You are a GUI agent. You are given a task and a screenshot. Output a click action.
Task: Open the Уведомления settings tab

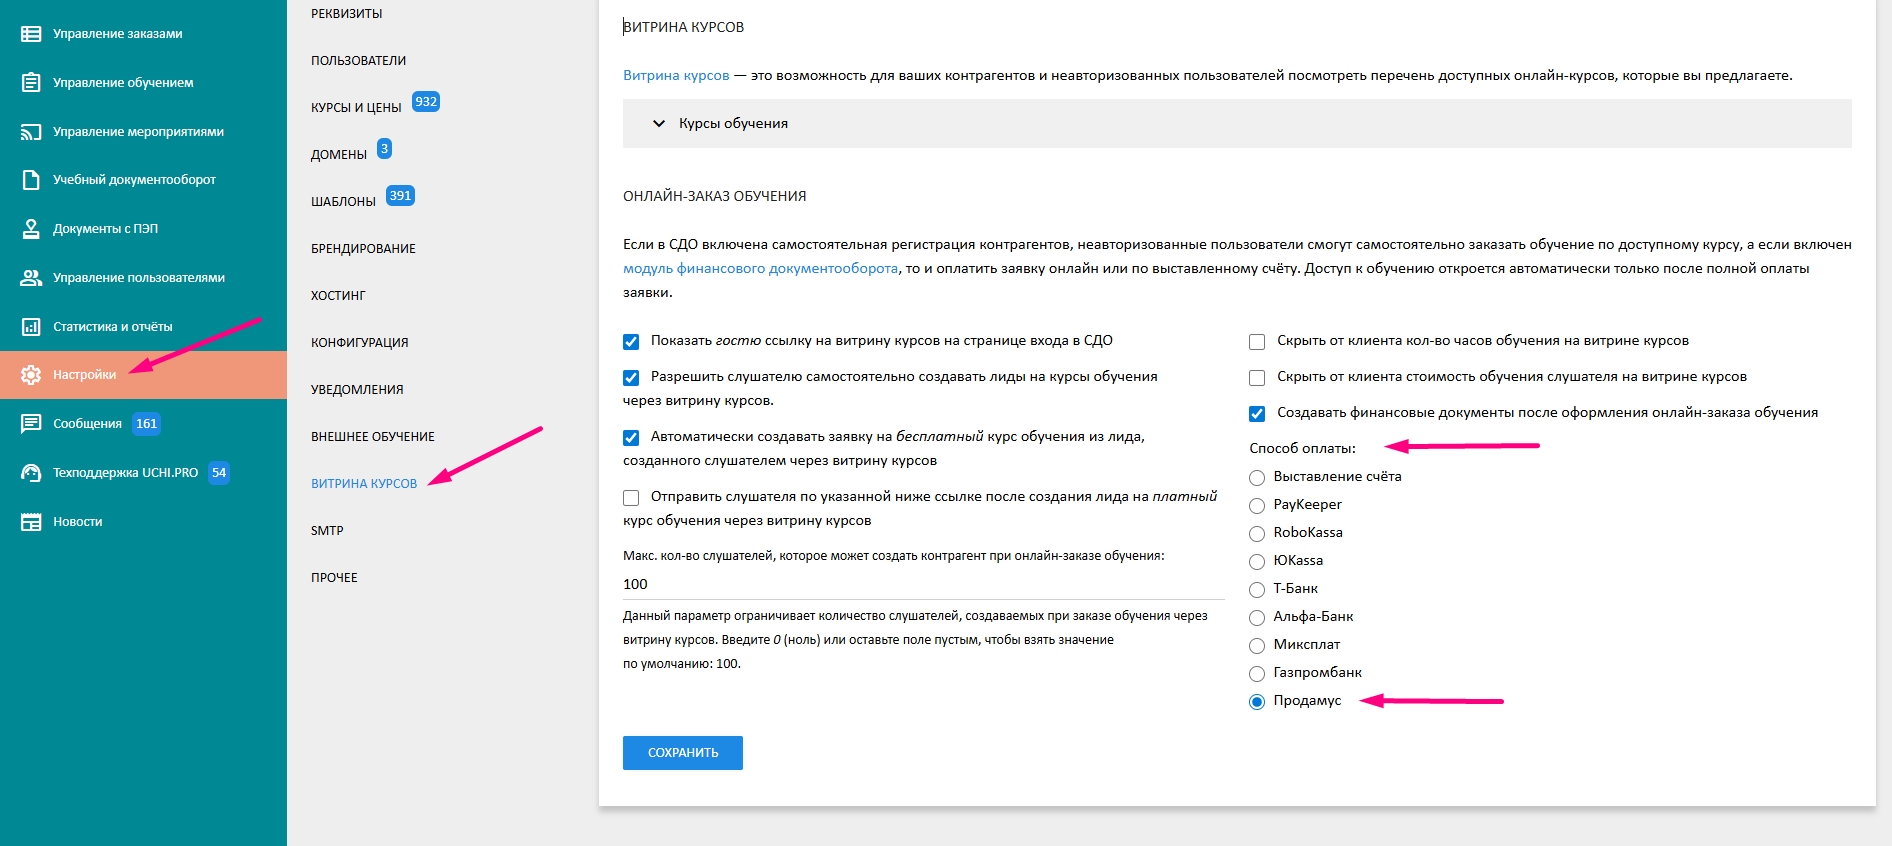click(357, 390)
